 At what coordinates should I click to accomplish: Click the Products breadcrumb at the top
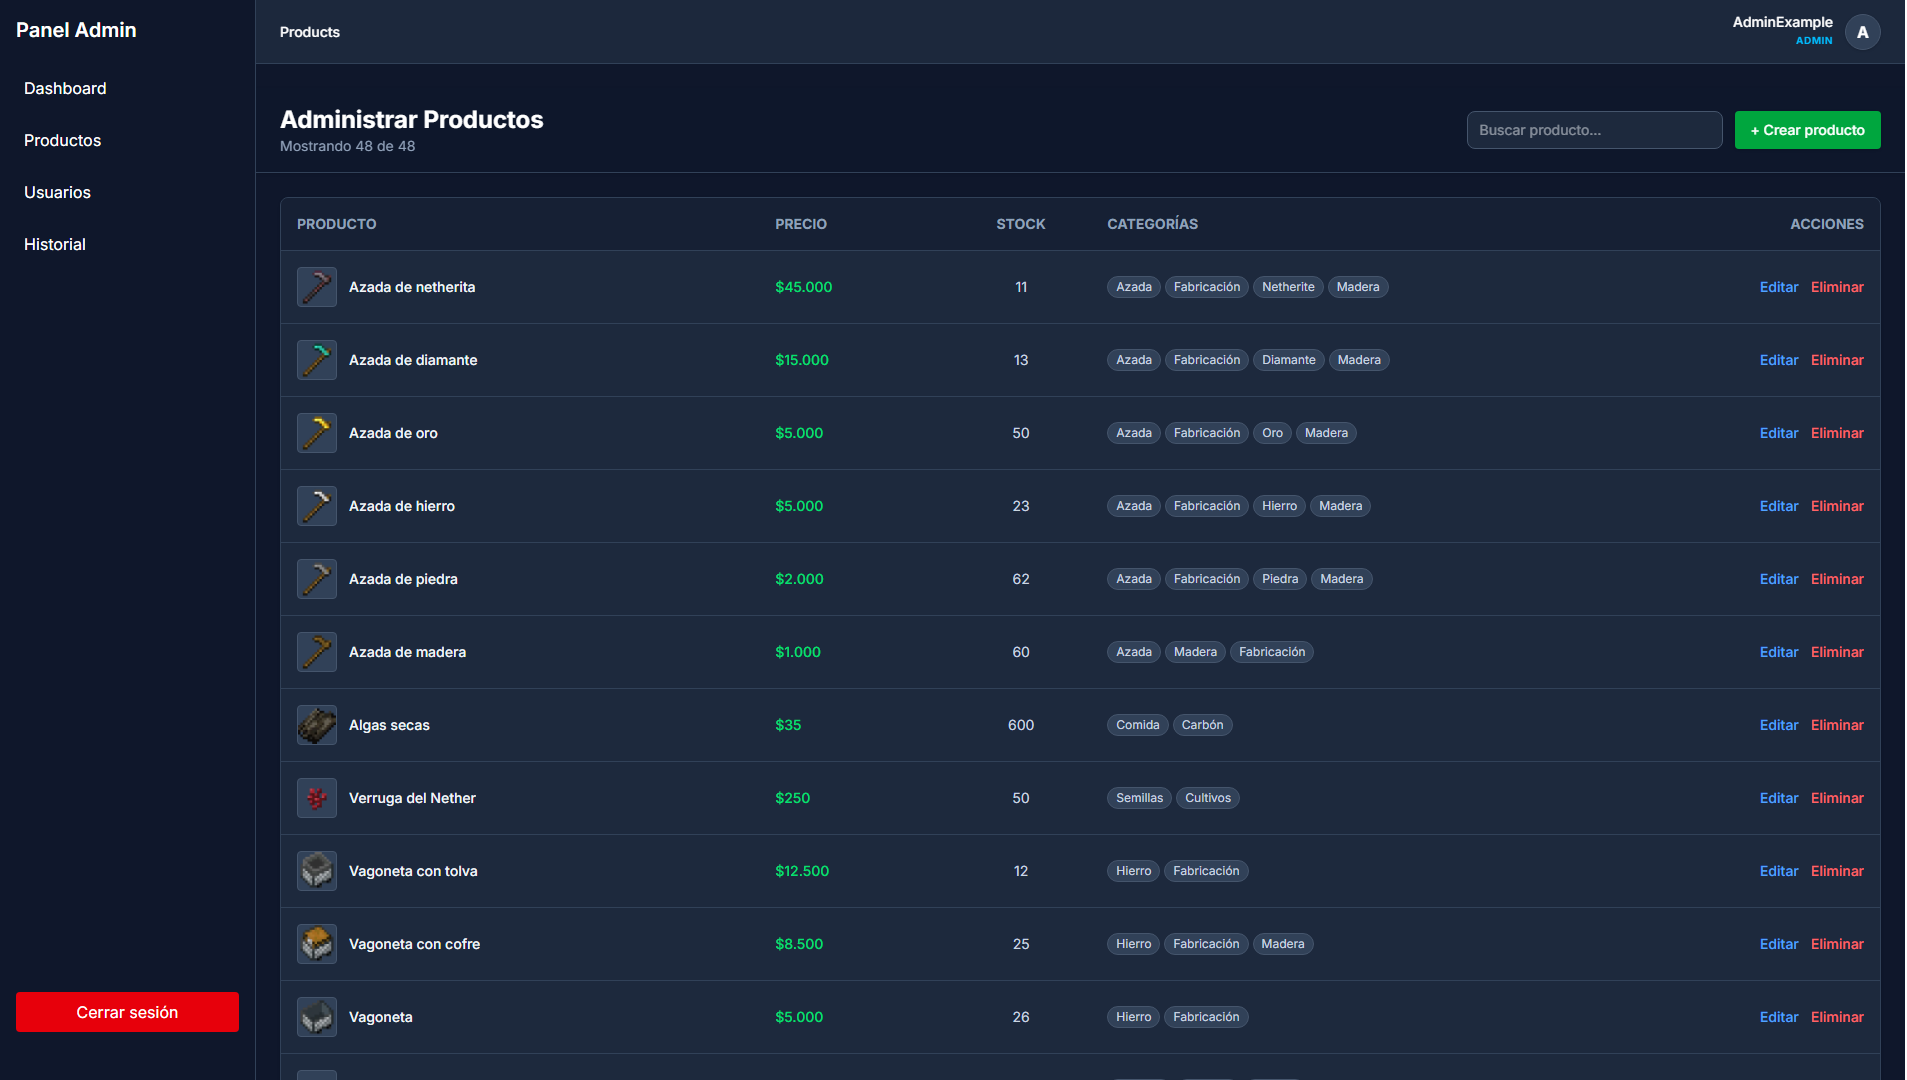pyautogui.click(x=309, y=32)
